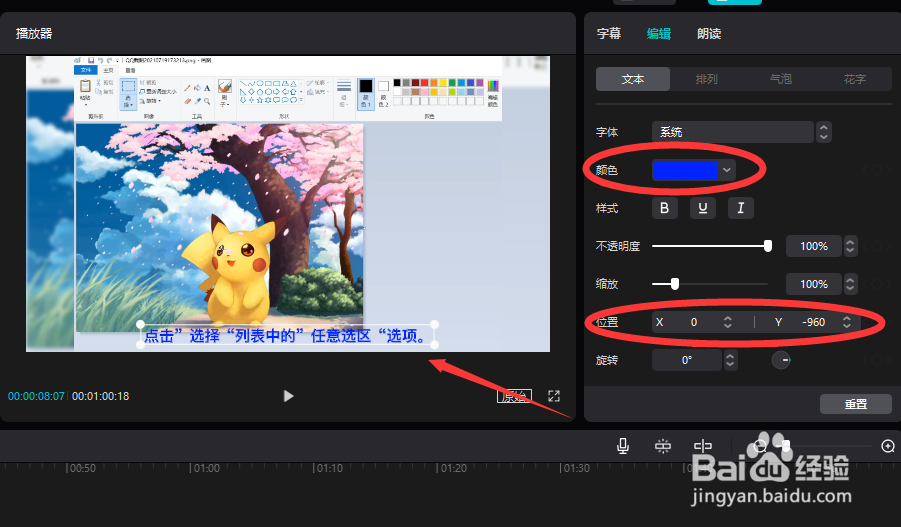The height and width of the screenshot is (527, 901).
Task: Add keyframe for the 旋转 row
Action: coord(876,360)
